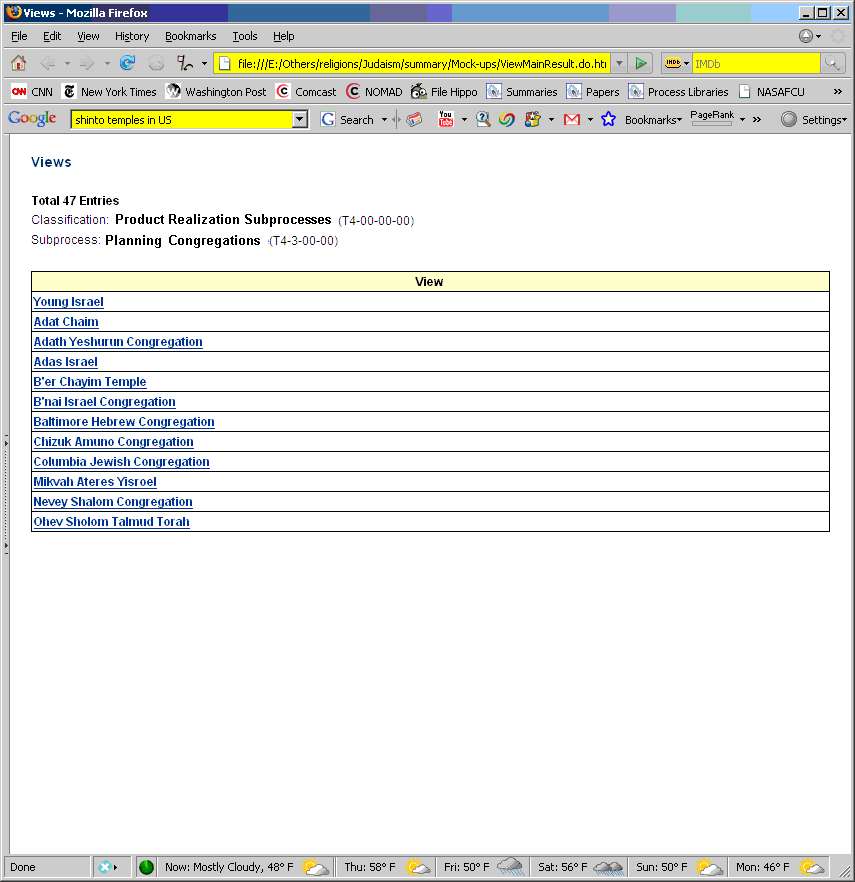Open the Google search box suggestions dropdown

[x=300, y=119]
